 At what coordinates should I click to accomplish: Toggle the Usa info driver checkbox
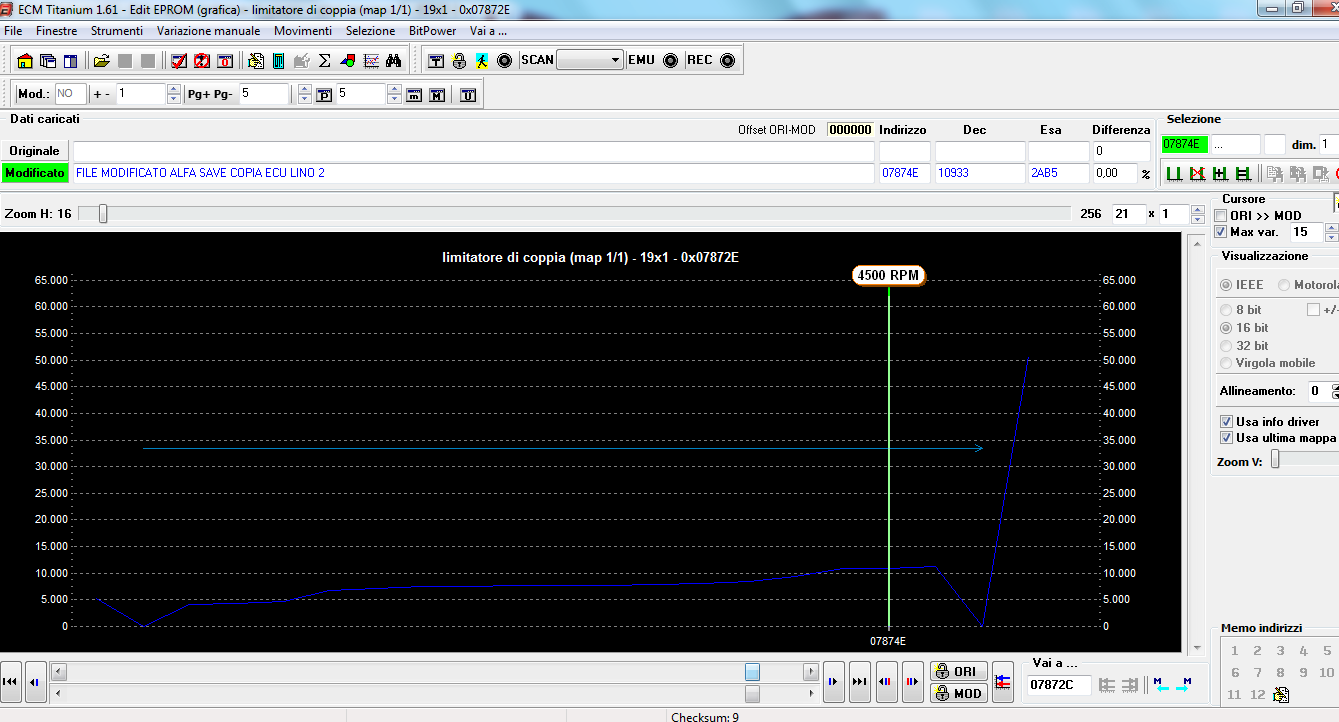coord(1227,422)
